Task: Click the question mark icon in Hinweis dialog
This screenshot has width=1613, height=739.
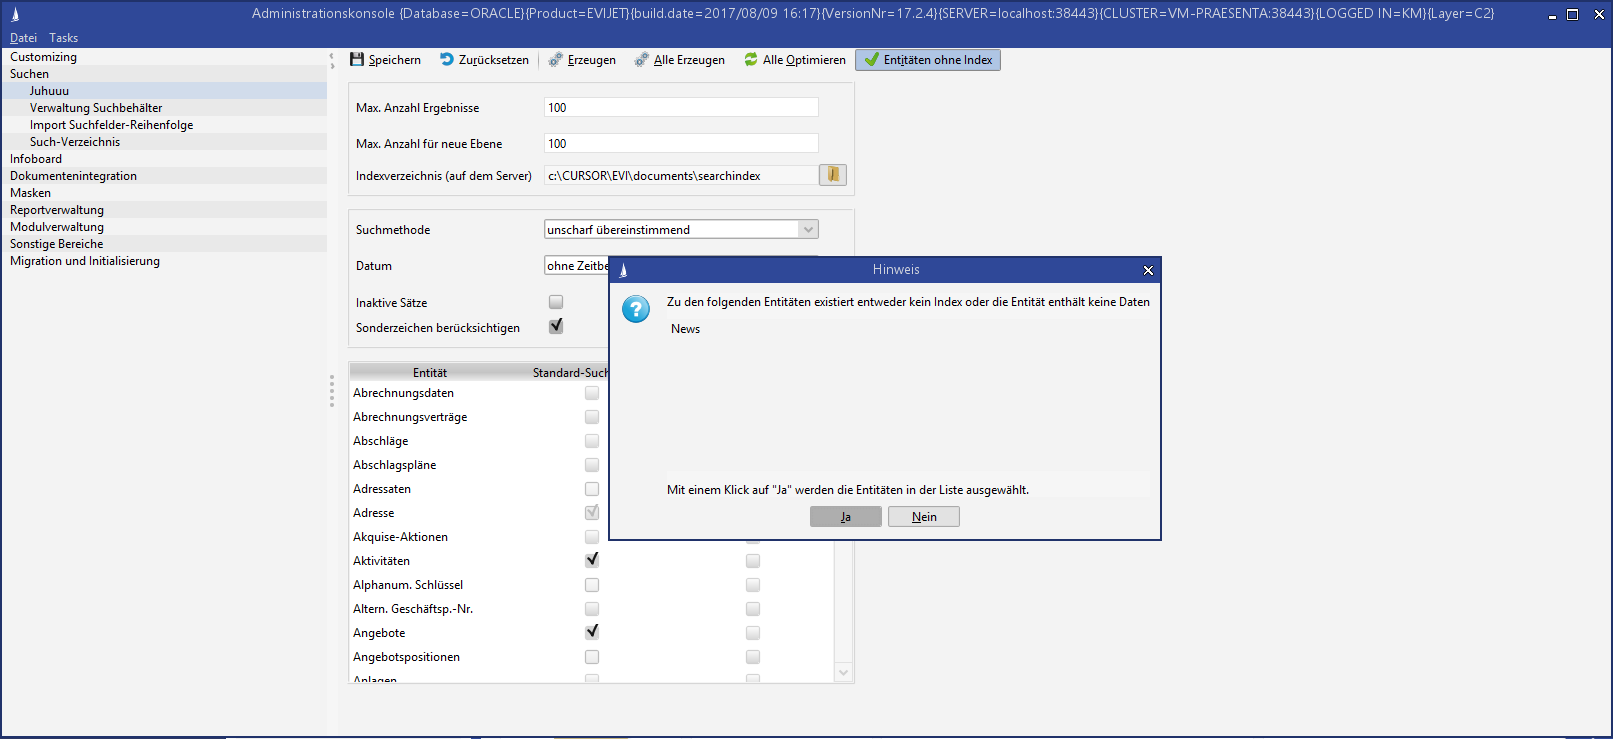Action: point(636,309)
